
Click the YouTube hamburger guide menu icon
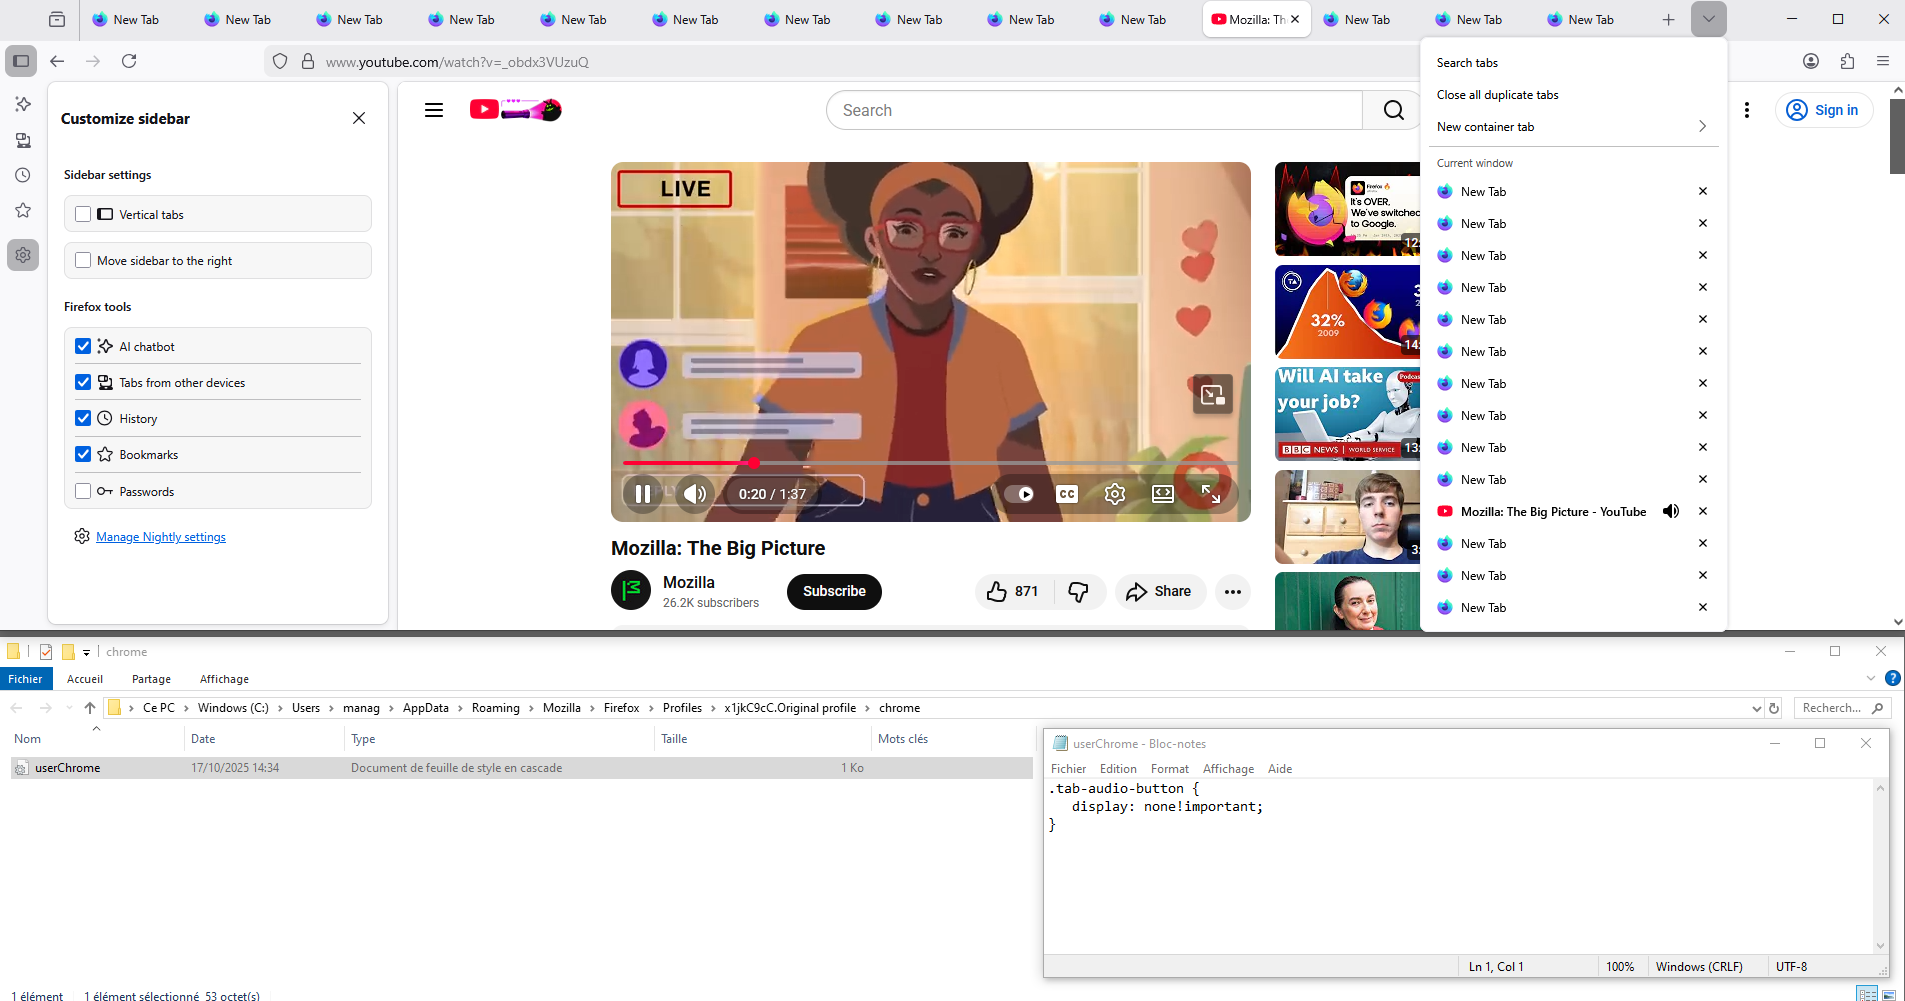tap(434, 110)
